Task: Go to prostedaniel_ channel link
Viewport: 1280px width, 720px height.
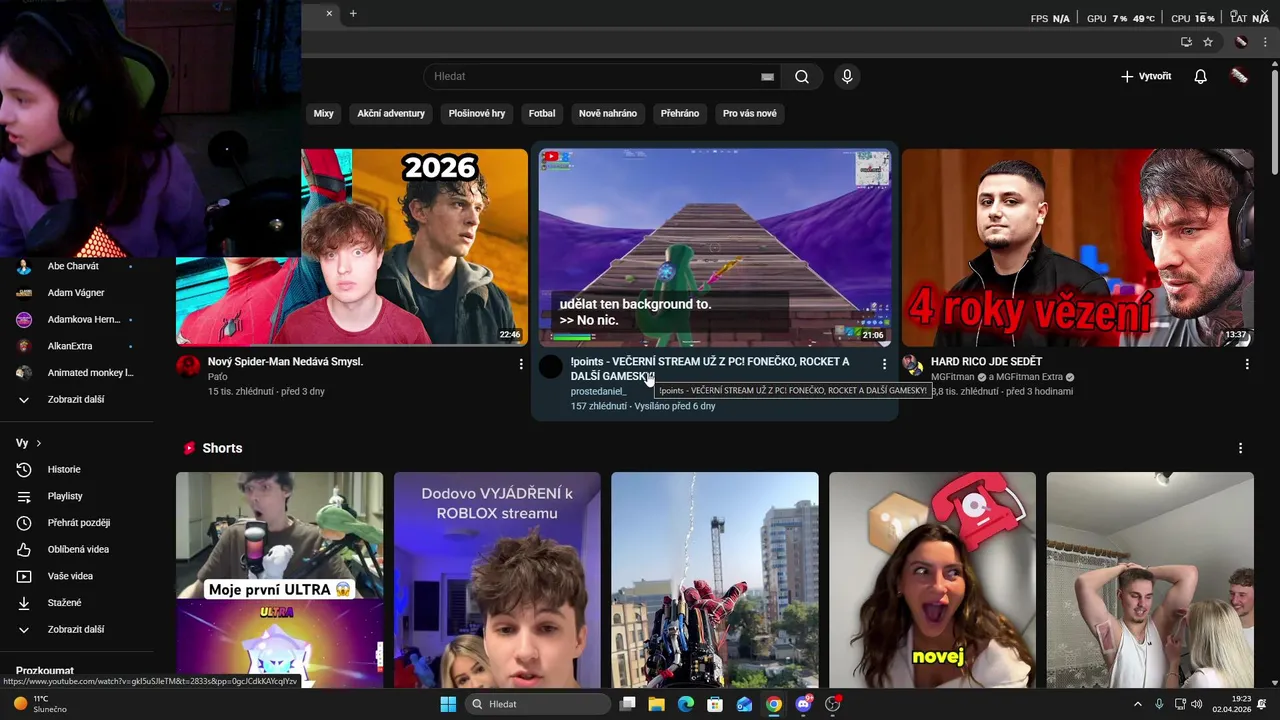Action: click(x=598, y=391)
